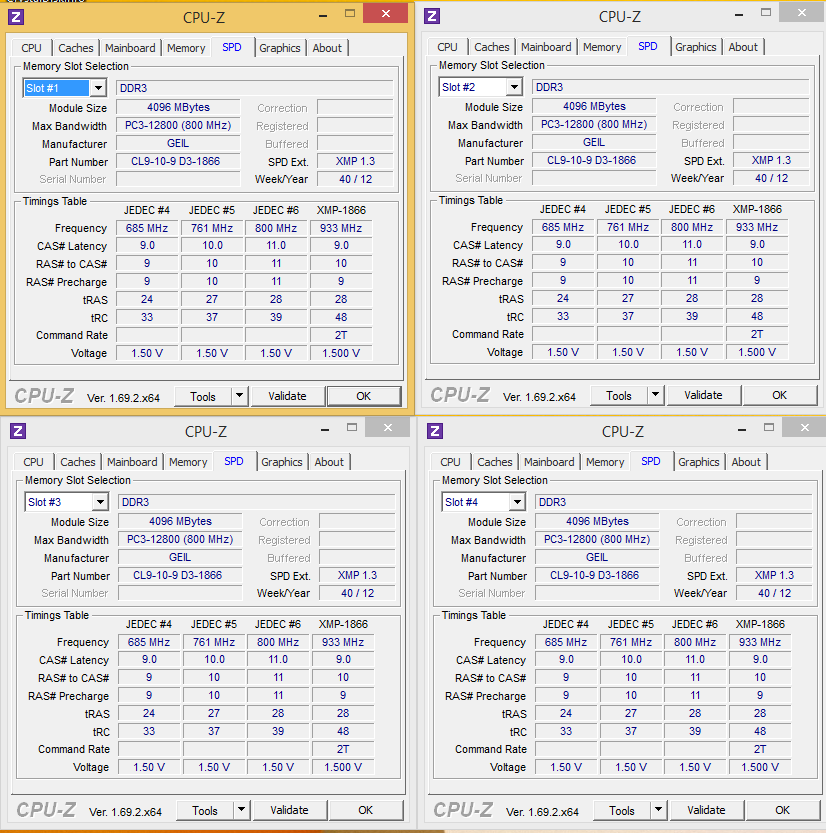This screenshot has width=826, height=833.
Task: Click Tools button in Slot #4 window
Action: coord(622,810)
